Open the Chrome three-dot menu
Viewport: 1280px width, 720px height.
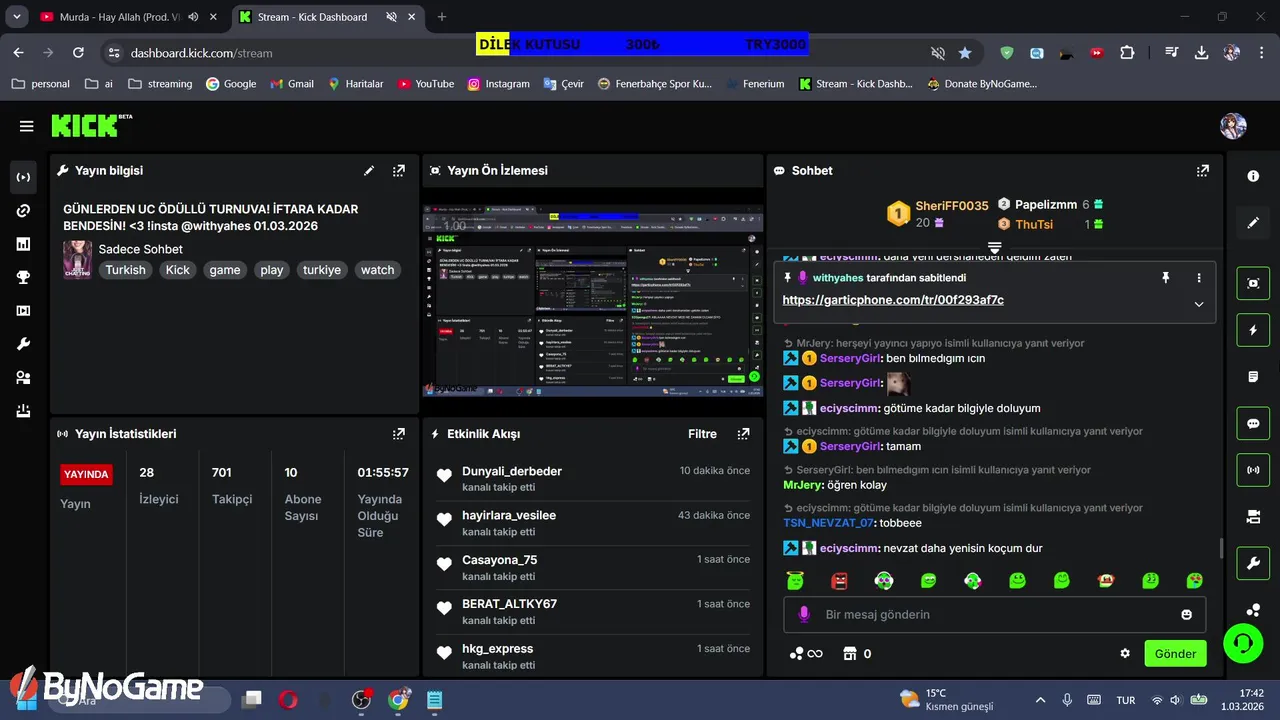[x=1263, y=53]
